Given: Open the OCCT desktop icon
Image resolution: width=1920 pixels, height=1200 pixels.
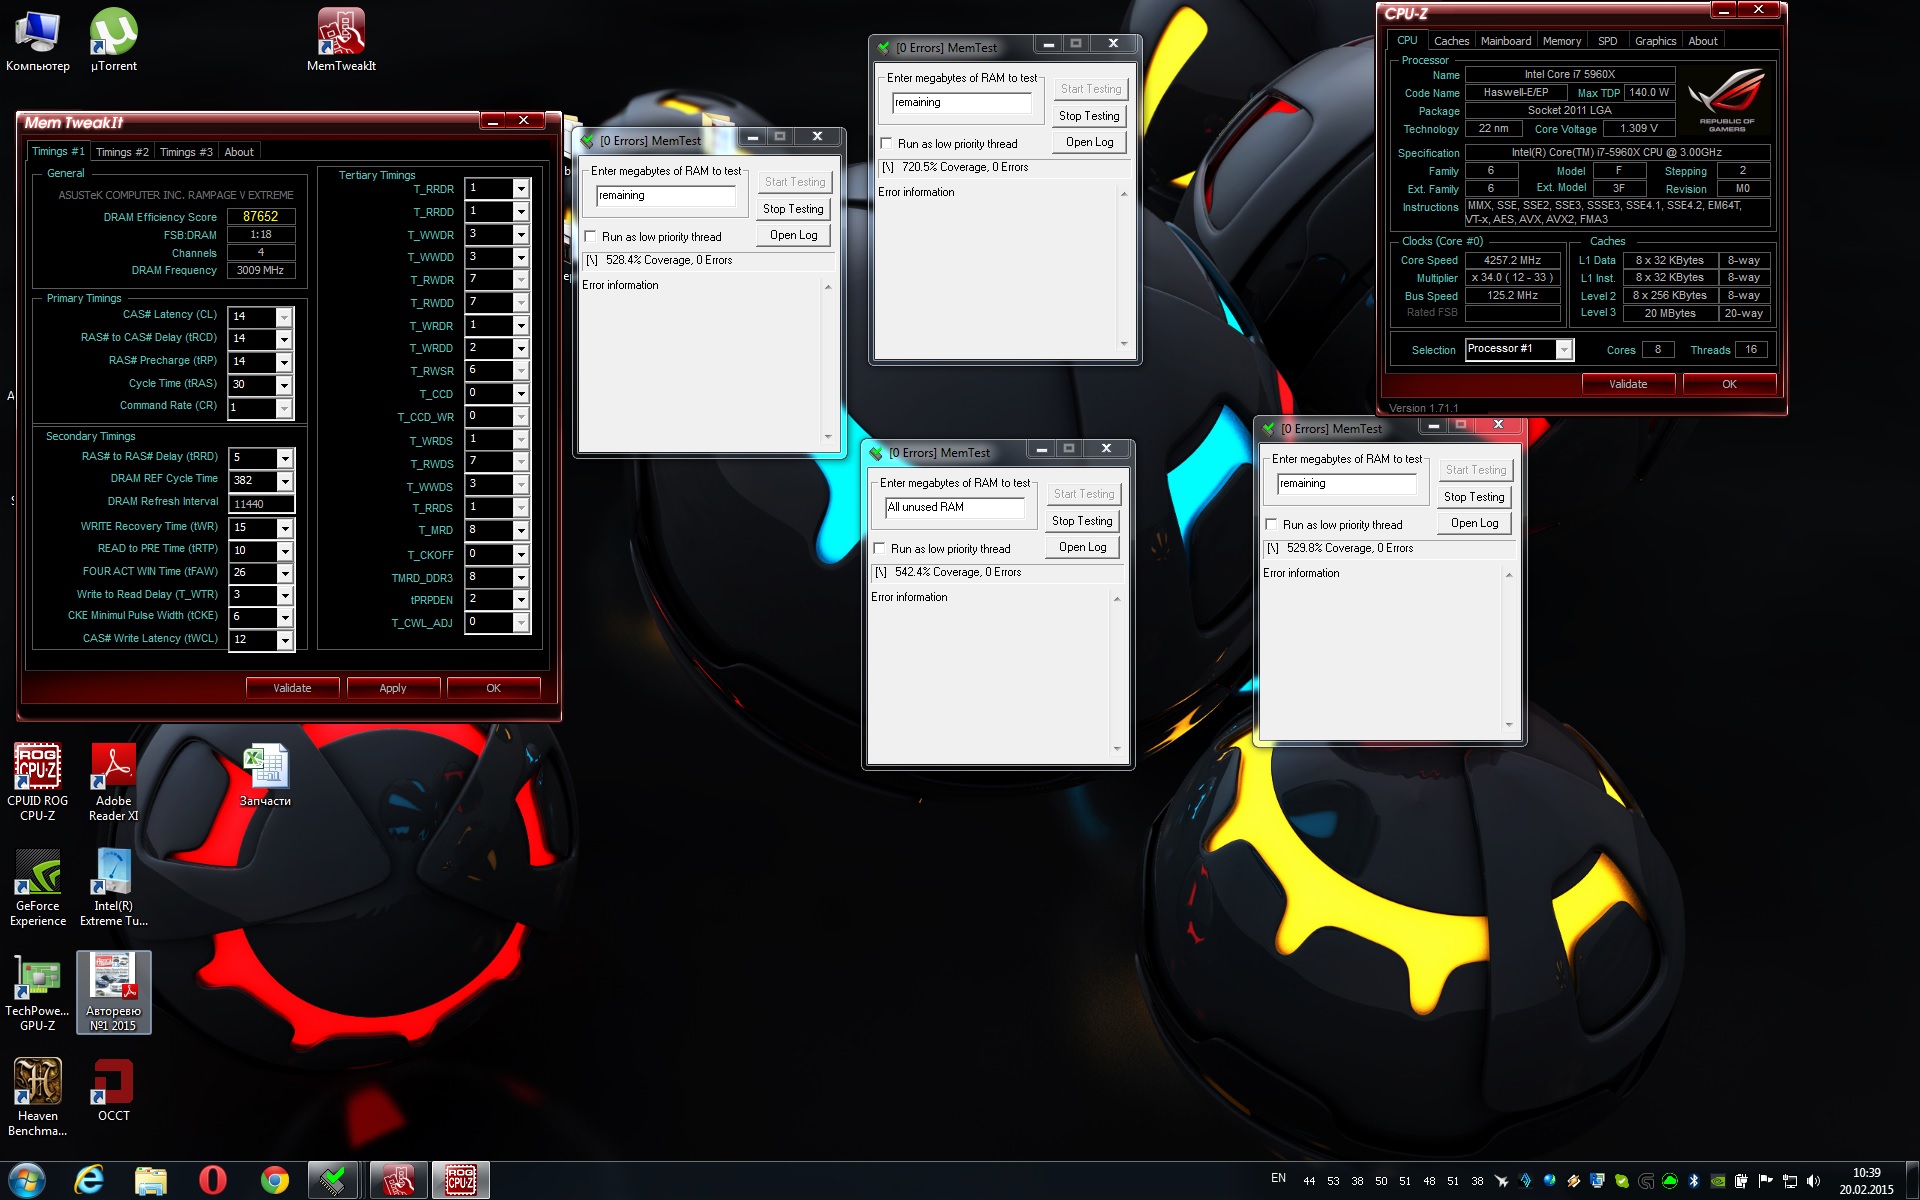Looking at the screenshot, I should (113, 1082).
